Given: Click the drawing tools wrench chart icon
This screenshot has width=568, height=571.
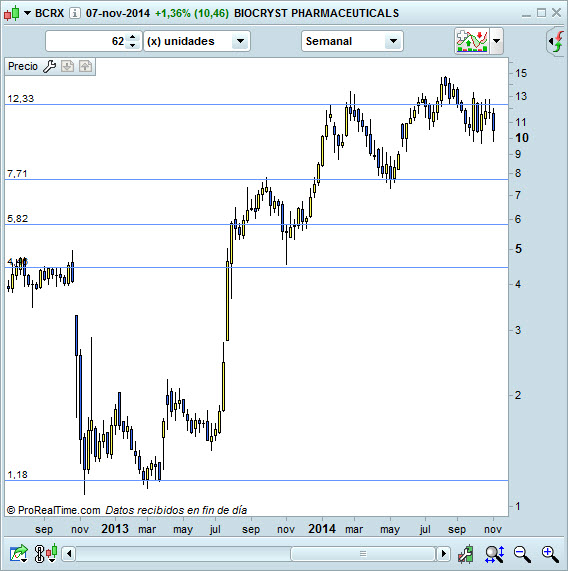Looking at the screenshot, I should click(x=466, y=554).
